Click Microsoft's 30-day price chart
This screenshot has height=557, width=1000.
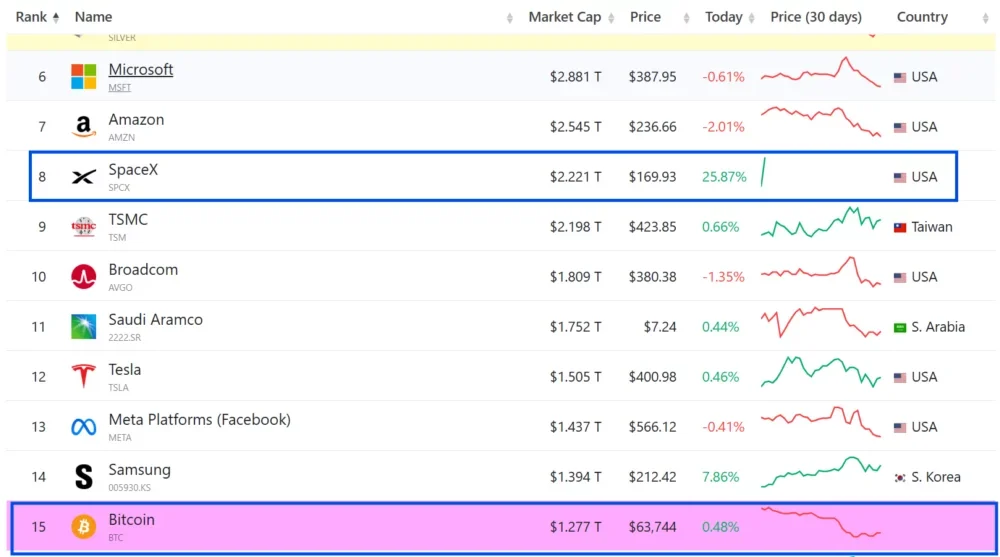coord(821,72)
